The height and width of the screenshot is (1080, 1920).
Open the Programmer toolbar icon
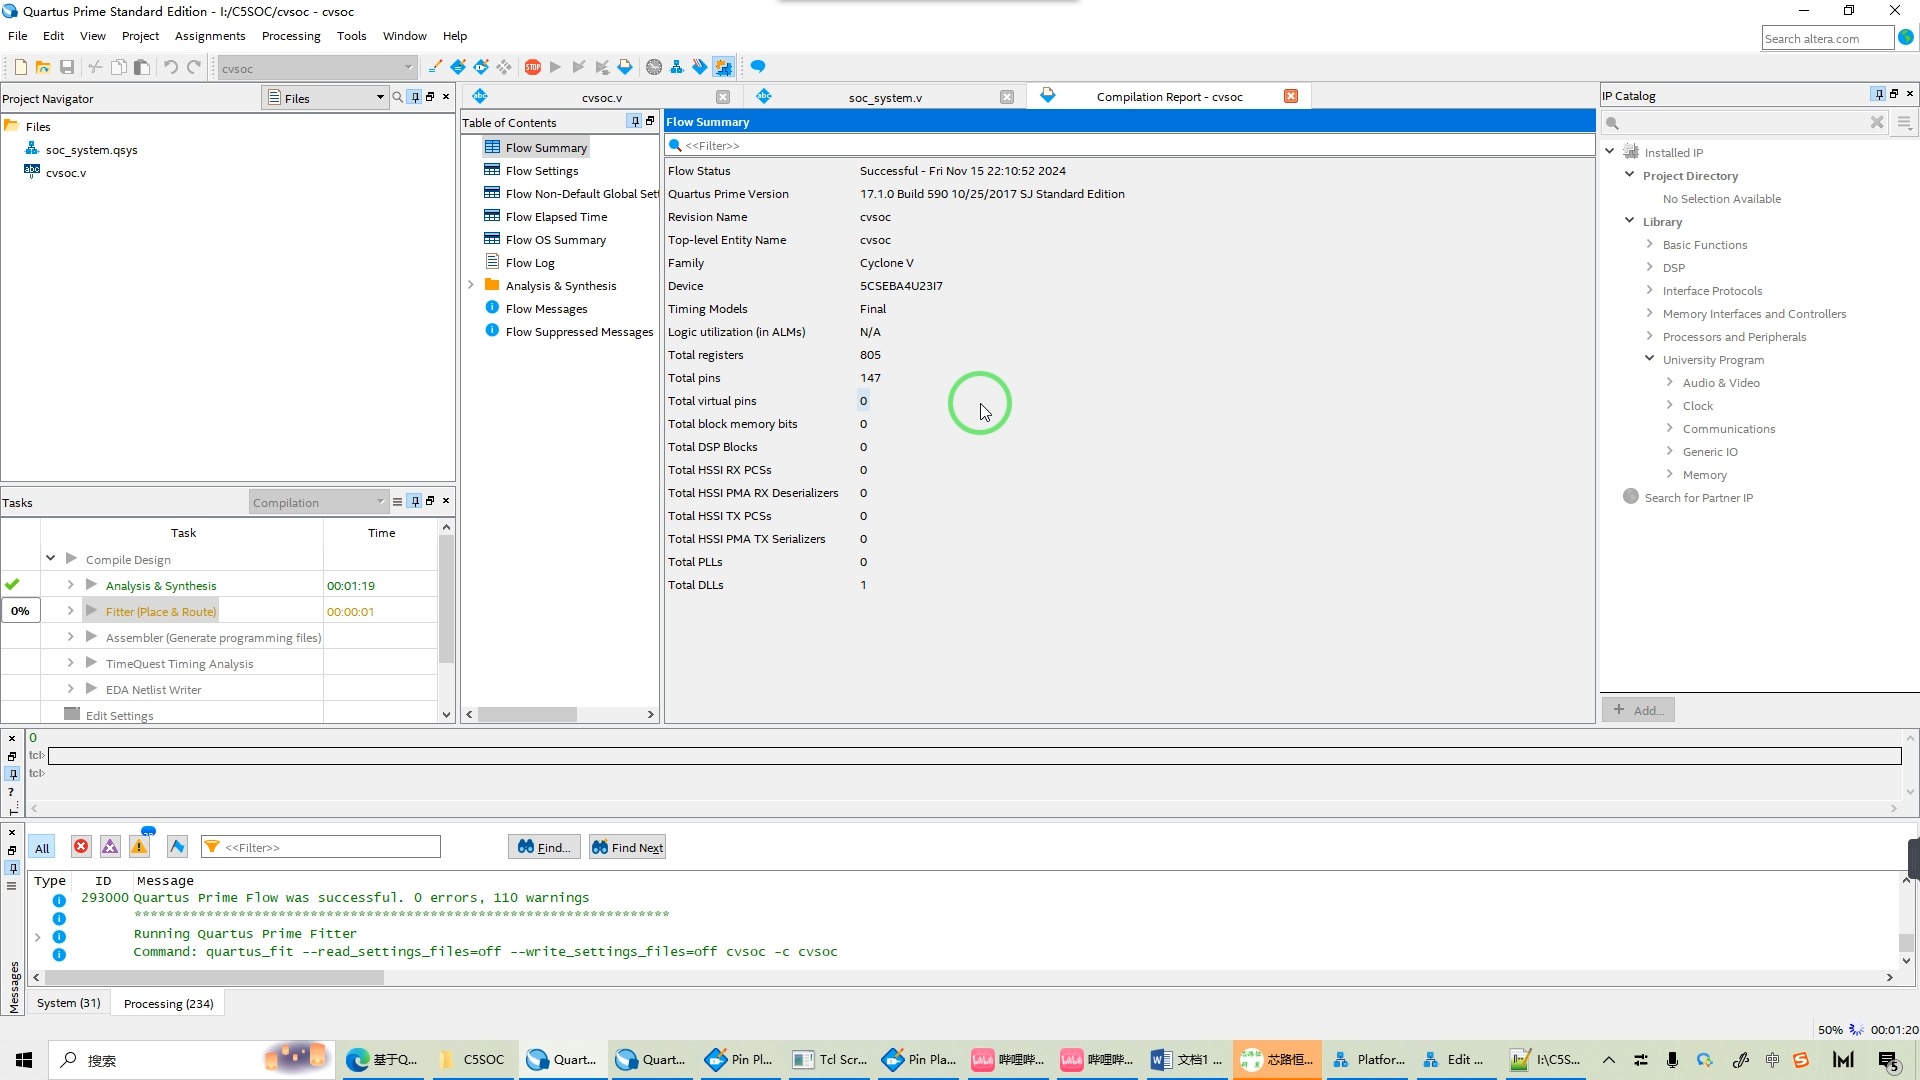(x=700, y=67)
